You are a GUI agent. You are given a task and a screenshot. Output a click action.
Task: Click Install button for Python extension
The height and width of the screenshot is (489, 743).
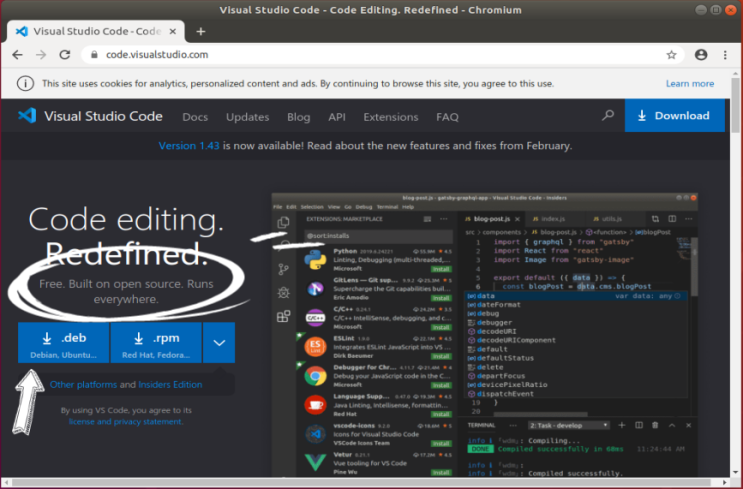(x=441, y=269)
